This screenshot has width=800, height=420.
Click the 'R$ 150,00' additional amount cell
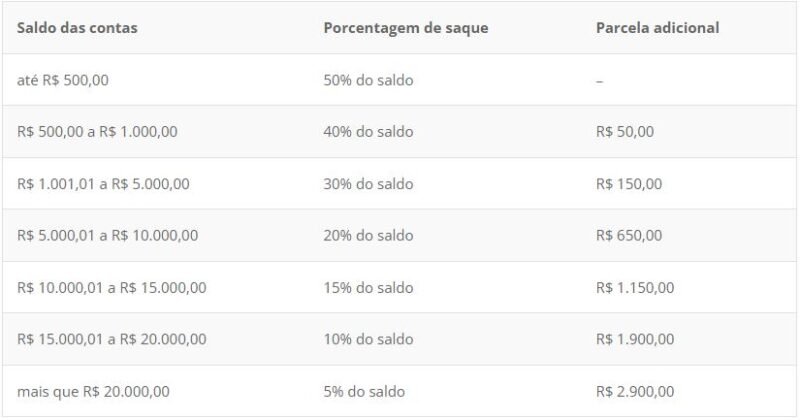[x=628, y=184]
